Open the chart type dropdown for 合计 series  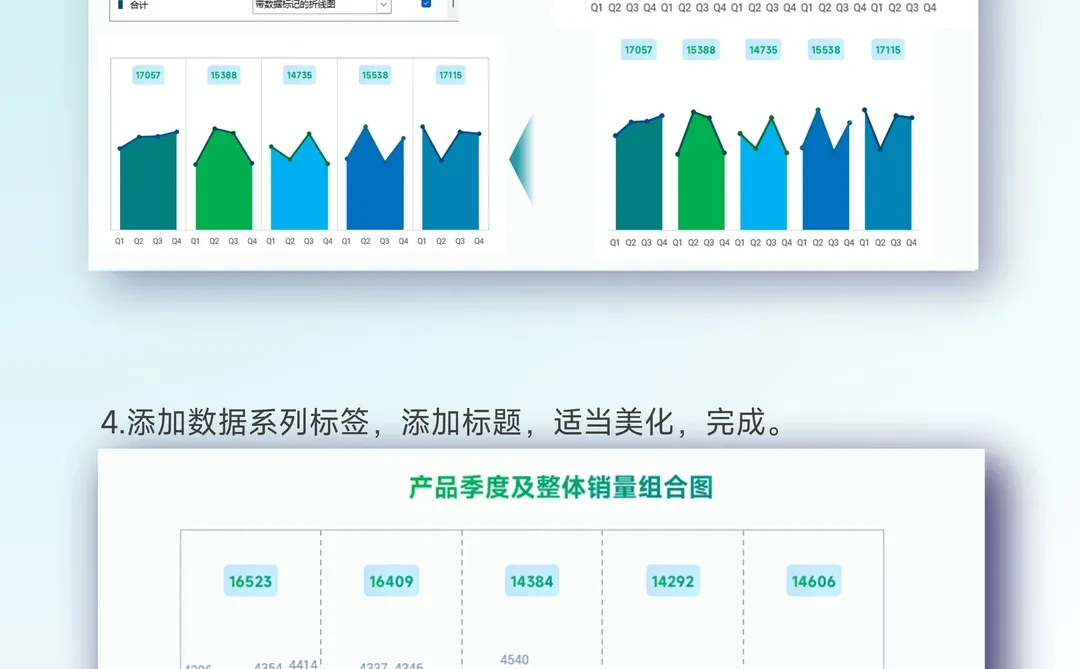384,5
